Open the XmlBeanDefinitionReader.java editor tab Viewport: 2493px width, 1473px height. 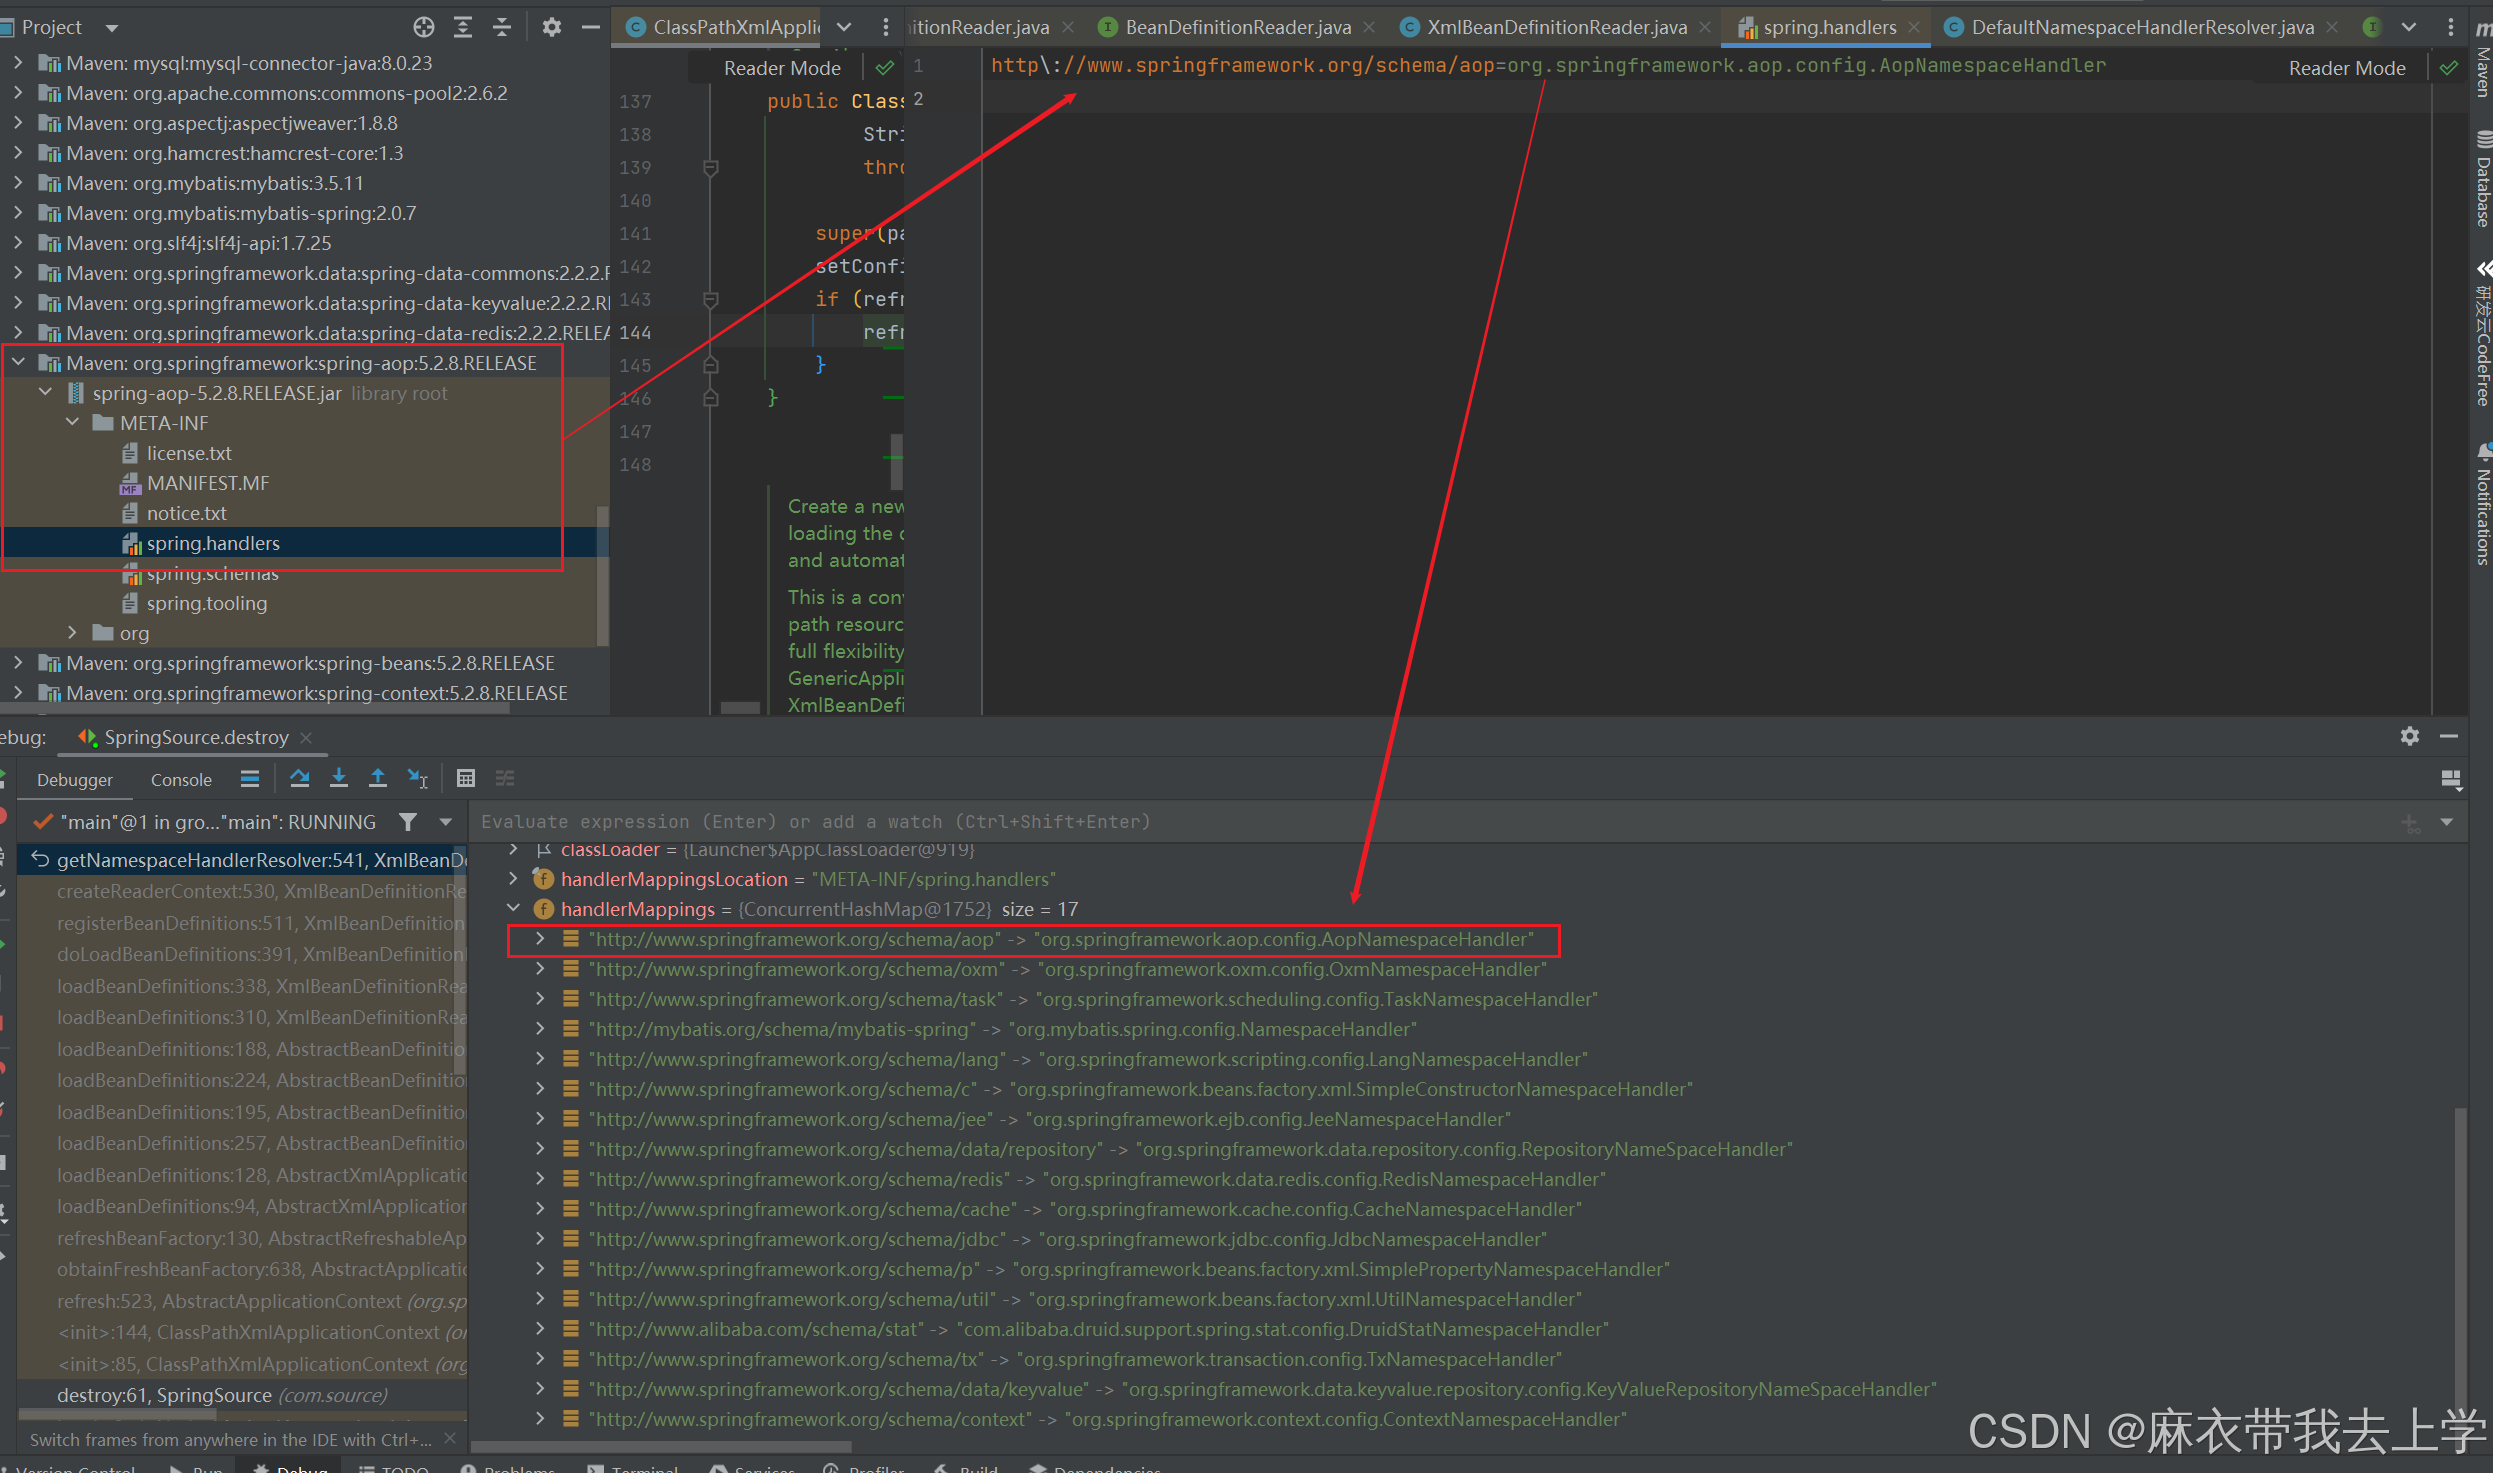pos(1557,28)
